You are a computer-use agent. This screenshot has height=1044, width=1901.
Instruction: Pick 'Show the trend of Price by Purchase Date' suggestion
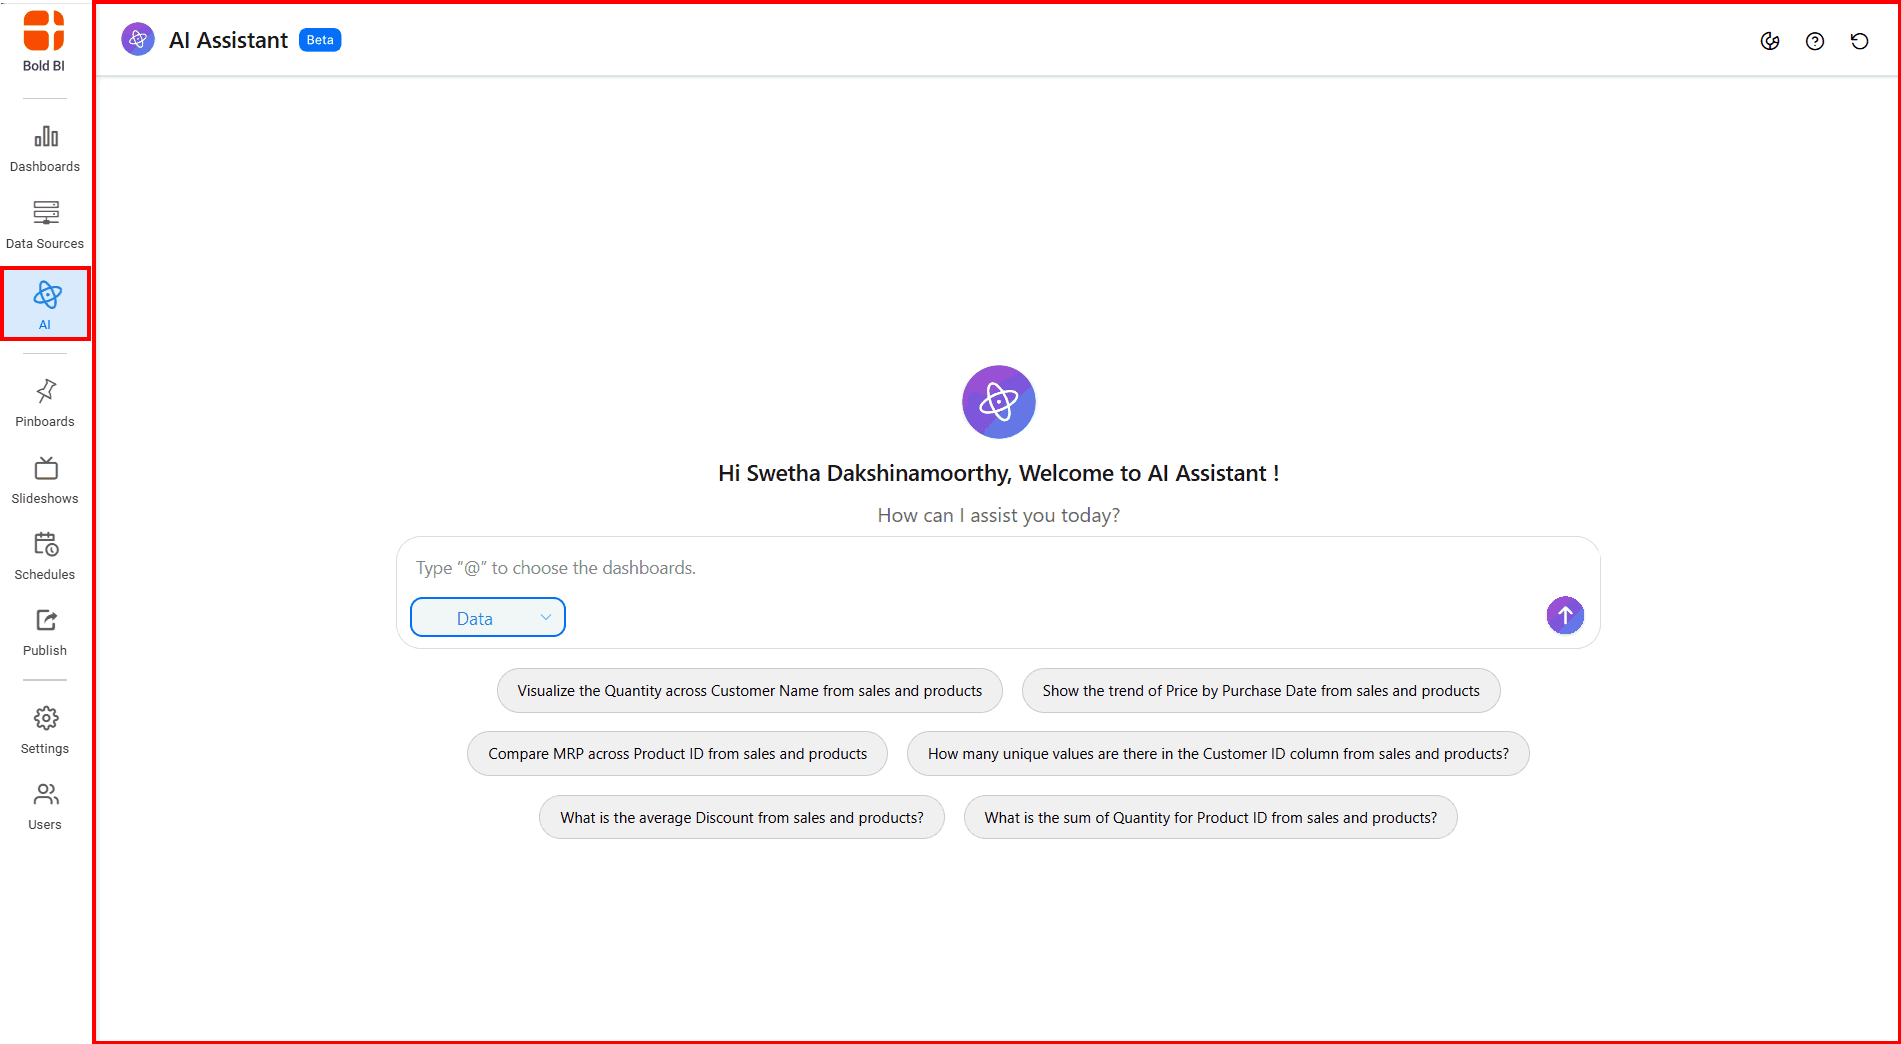tap(1261, 691)
